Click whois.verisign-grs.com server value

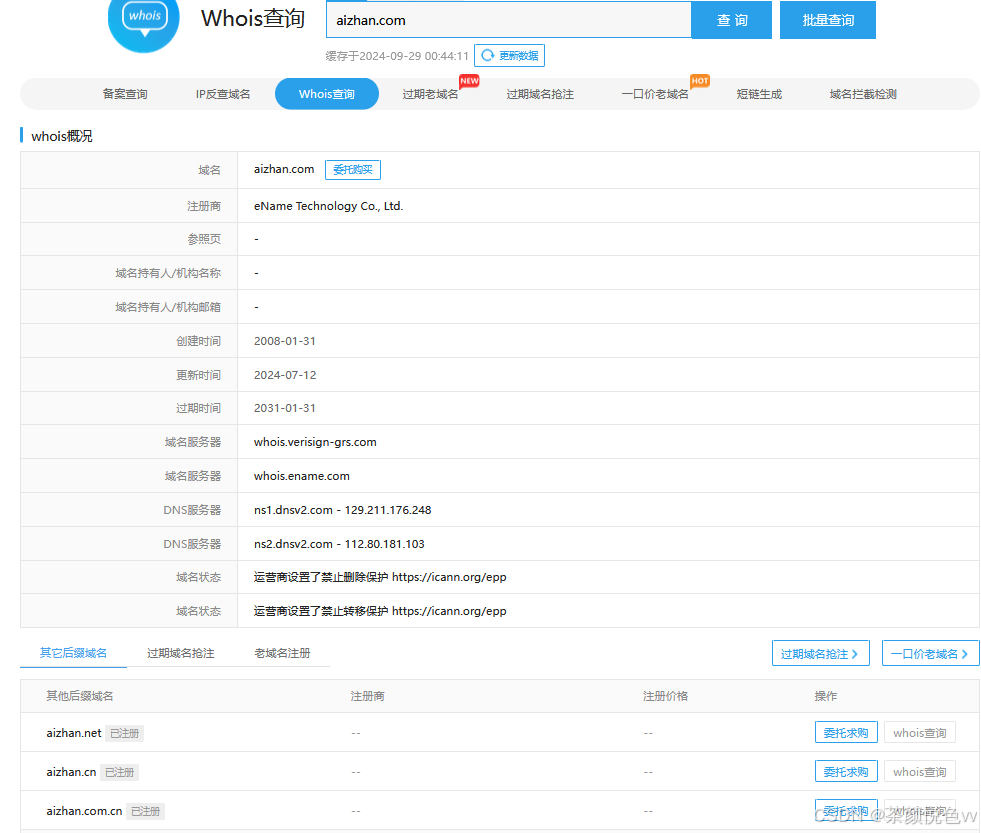315,442
